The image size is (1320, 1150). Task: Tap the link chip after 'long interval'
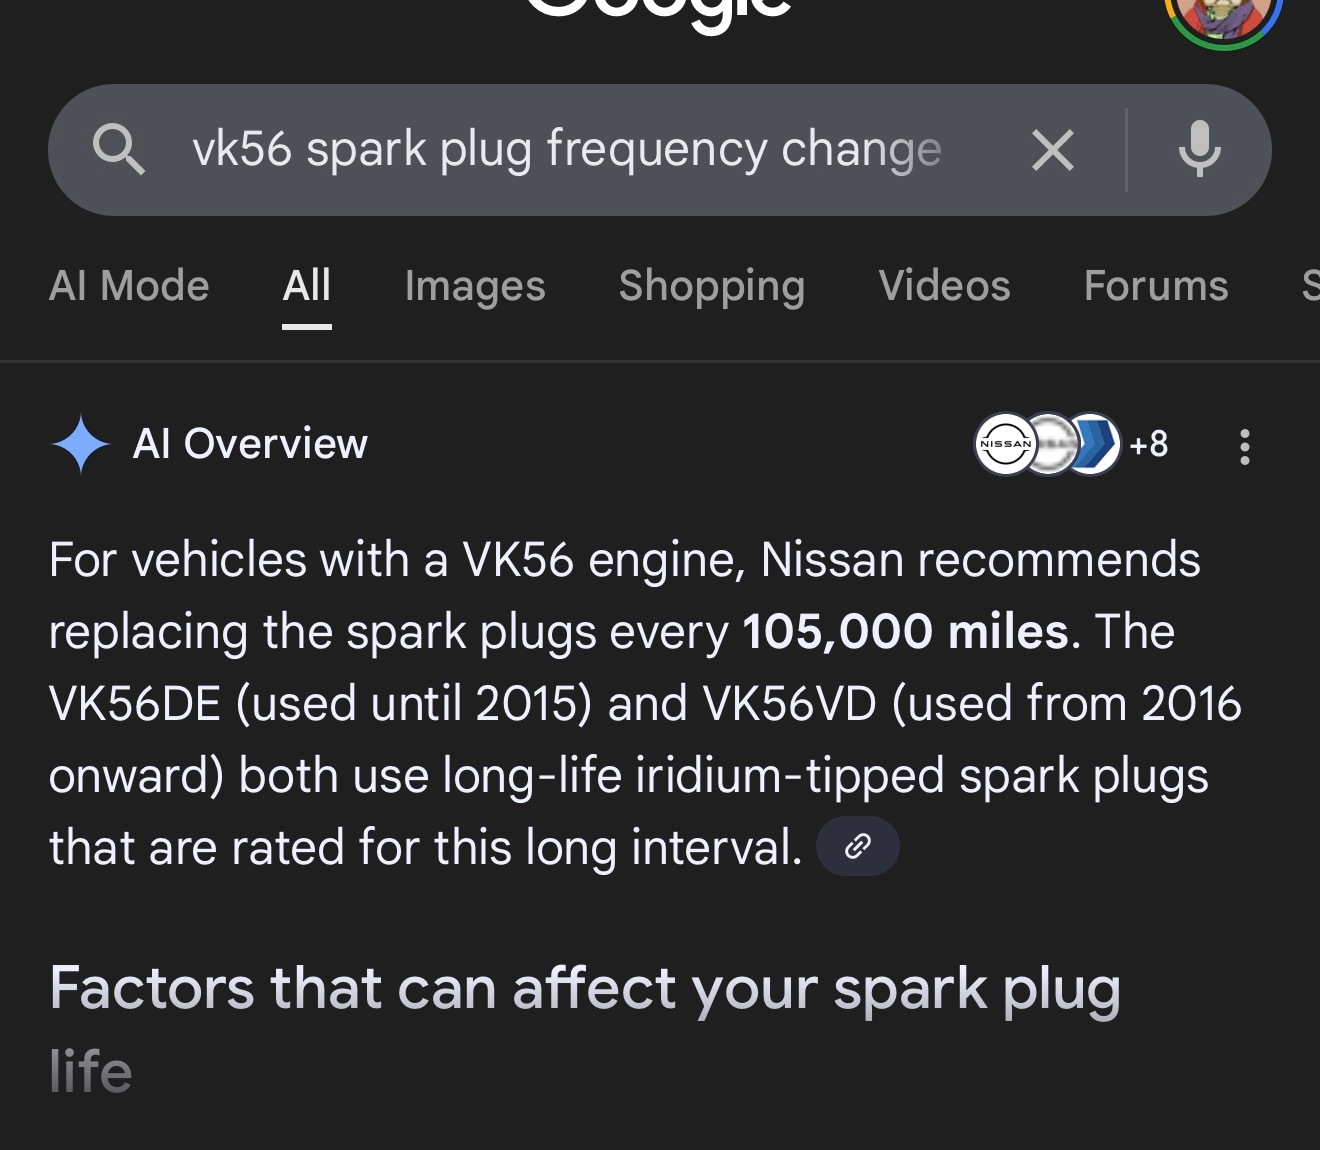(x=857, y=847)
